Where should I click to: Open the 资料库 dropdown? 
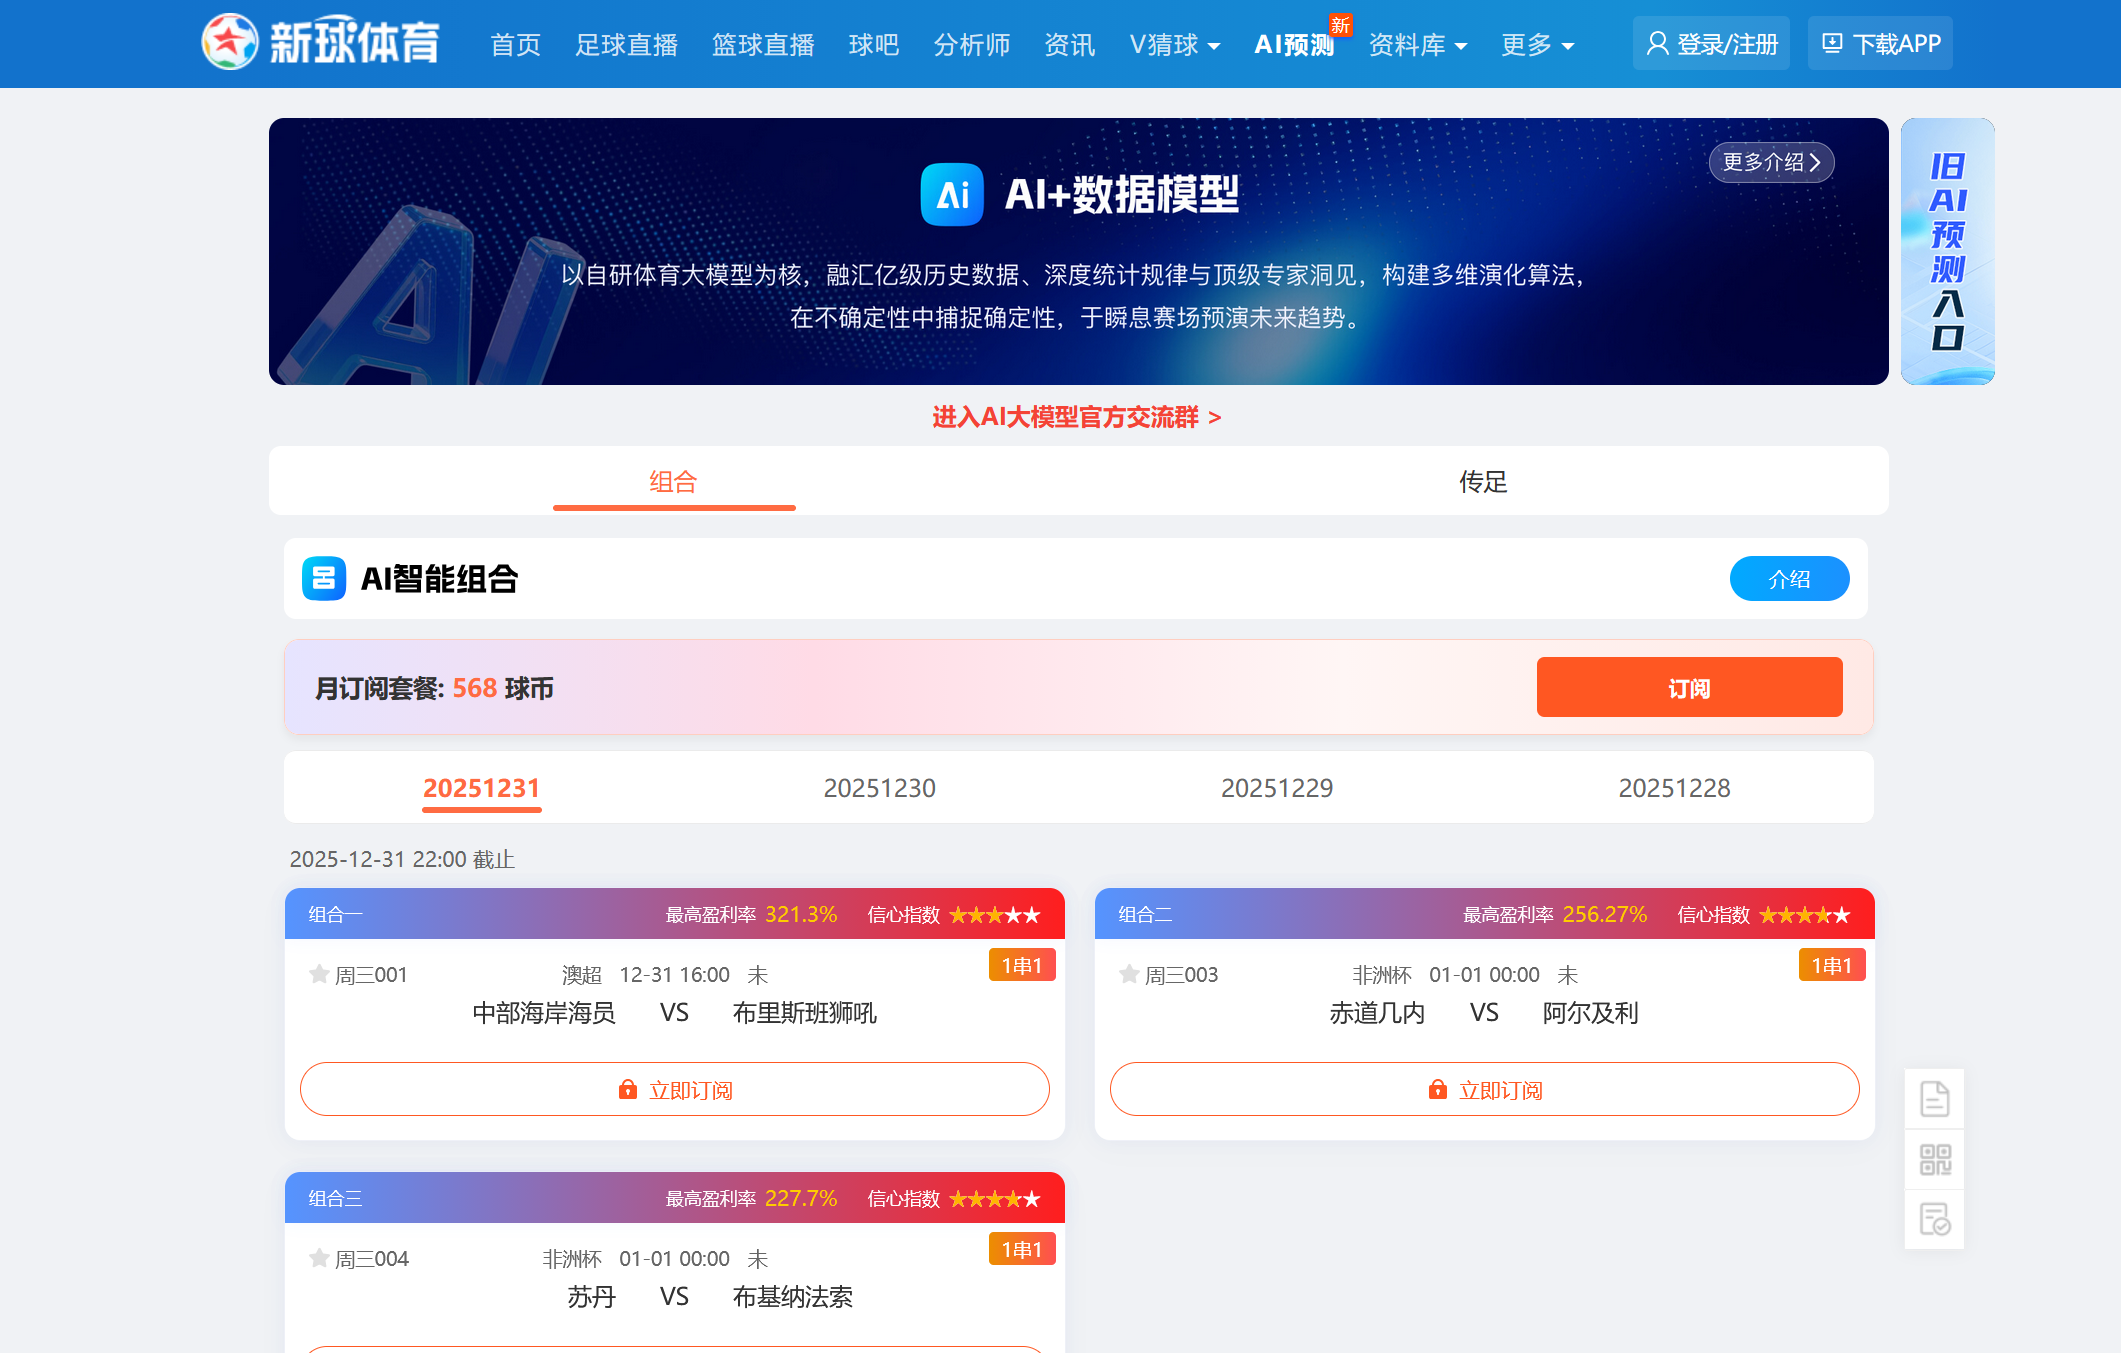1418,45
